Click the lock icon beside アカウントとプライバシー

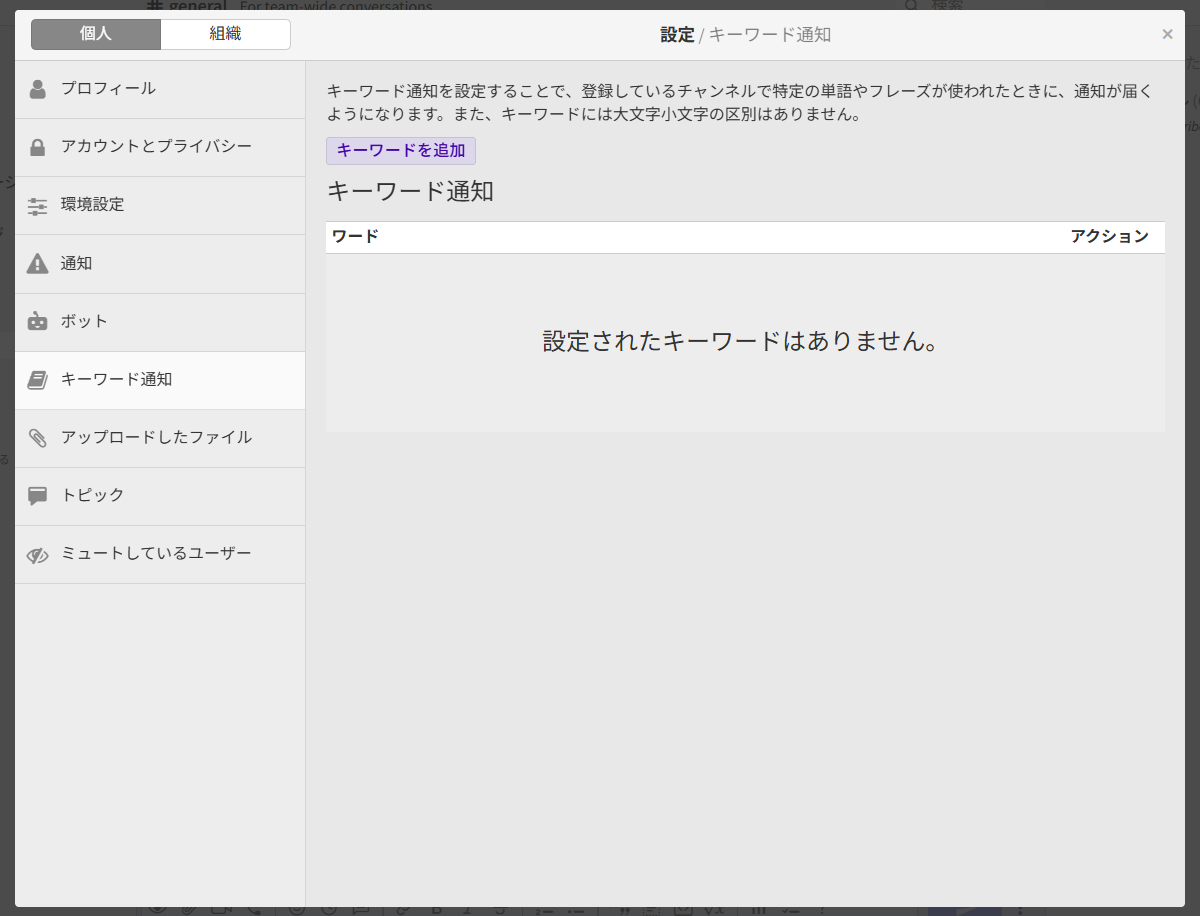click(x=37, y=146)
